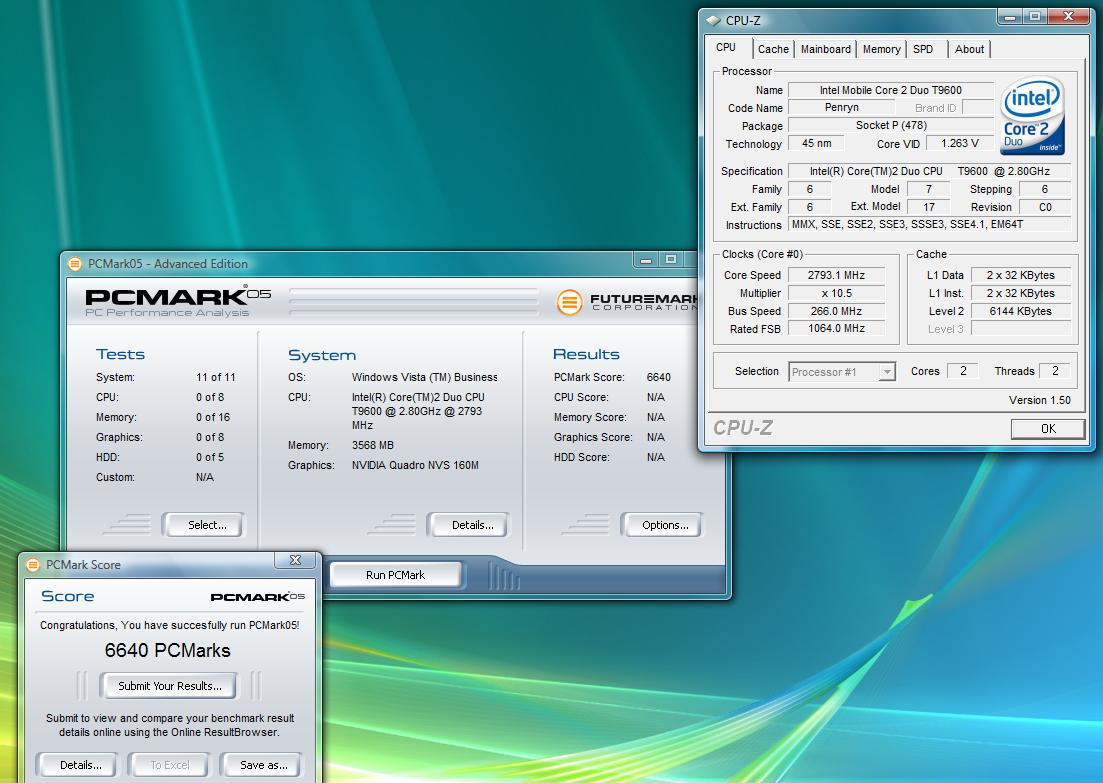Maximize the PCMark05 window
Screen dimensions: 1103x783
tap(671, 260)
